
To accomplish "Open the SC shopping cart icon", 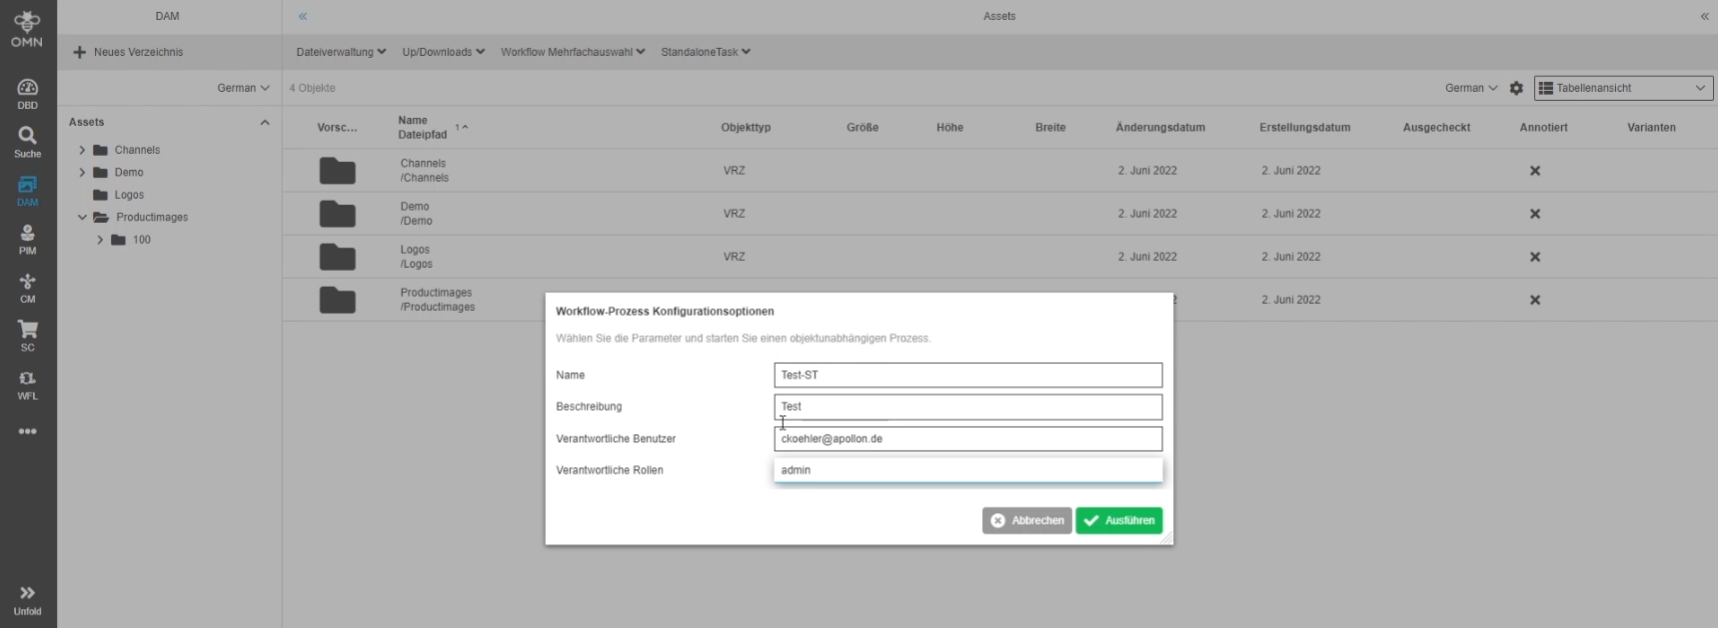I will (27, 336).
